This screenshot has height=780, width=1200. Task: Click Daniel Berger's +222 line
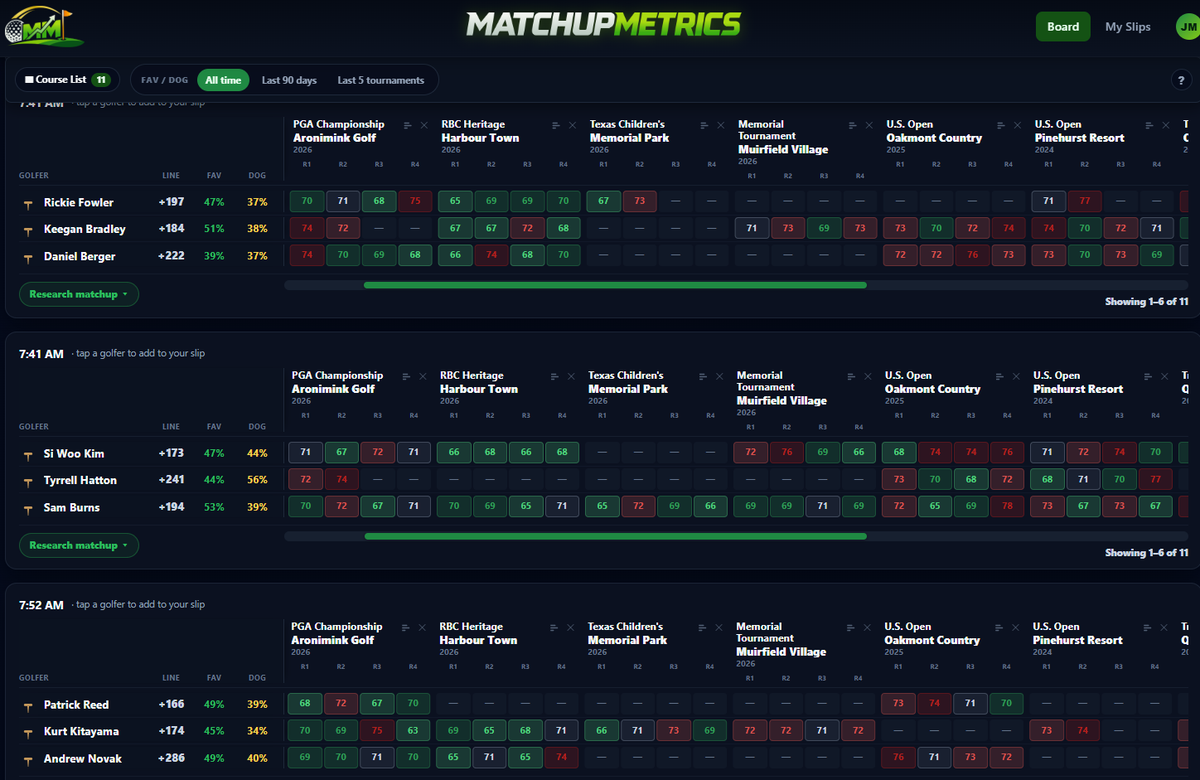[171, 257]
